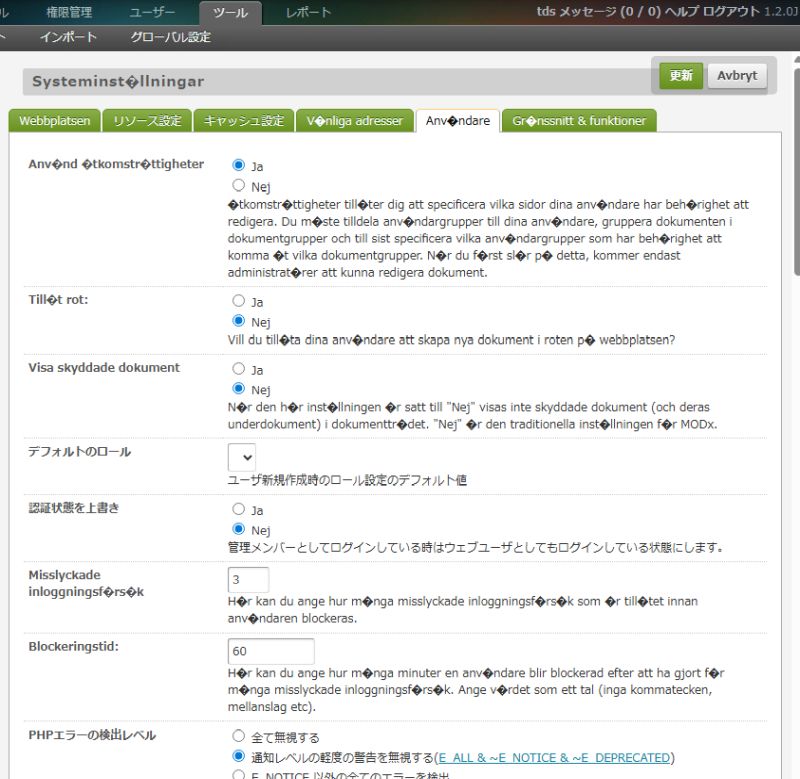
Task: Select Nej for Använd åtkomsträttigheter
Action: [239, 185]
